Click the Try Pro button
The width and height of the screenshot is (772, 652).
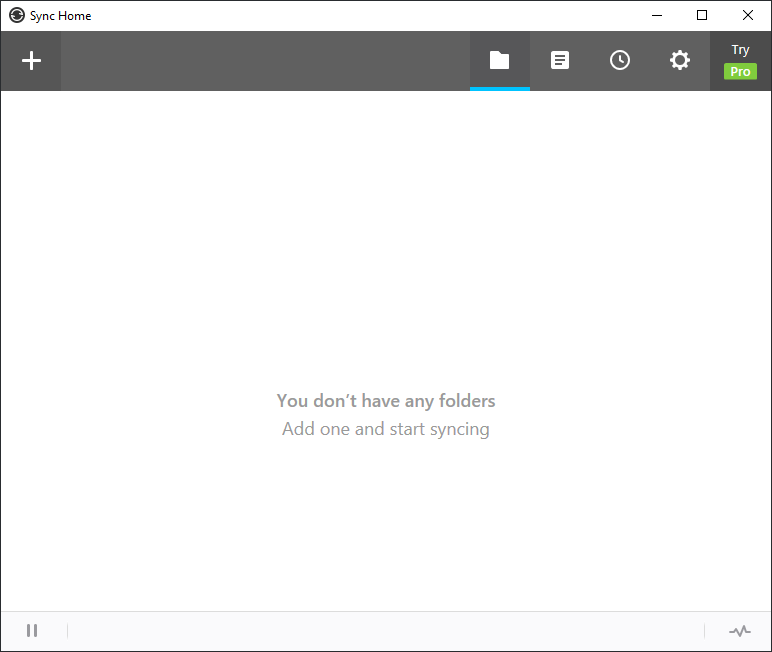740,61
